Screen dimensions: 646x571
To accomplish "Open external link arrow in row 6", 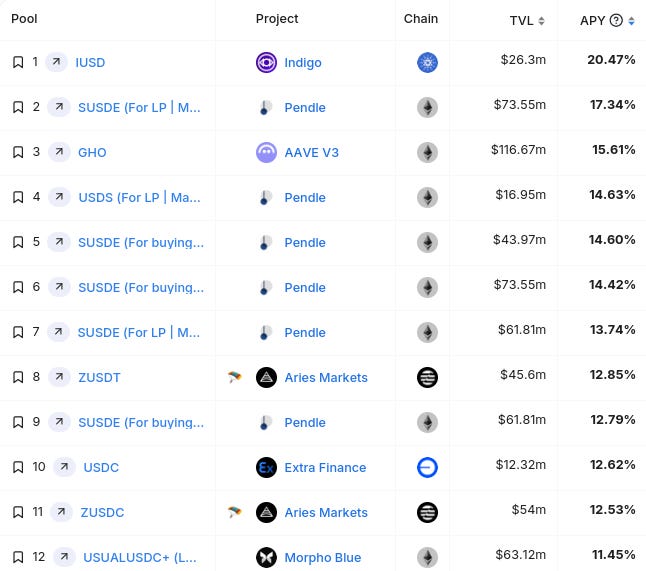I will (x=59, y=287).
